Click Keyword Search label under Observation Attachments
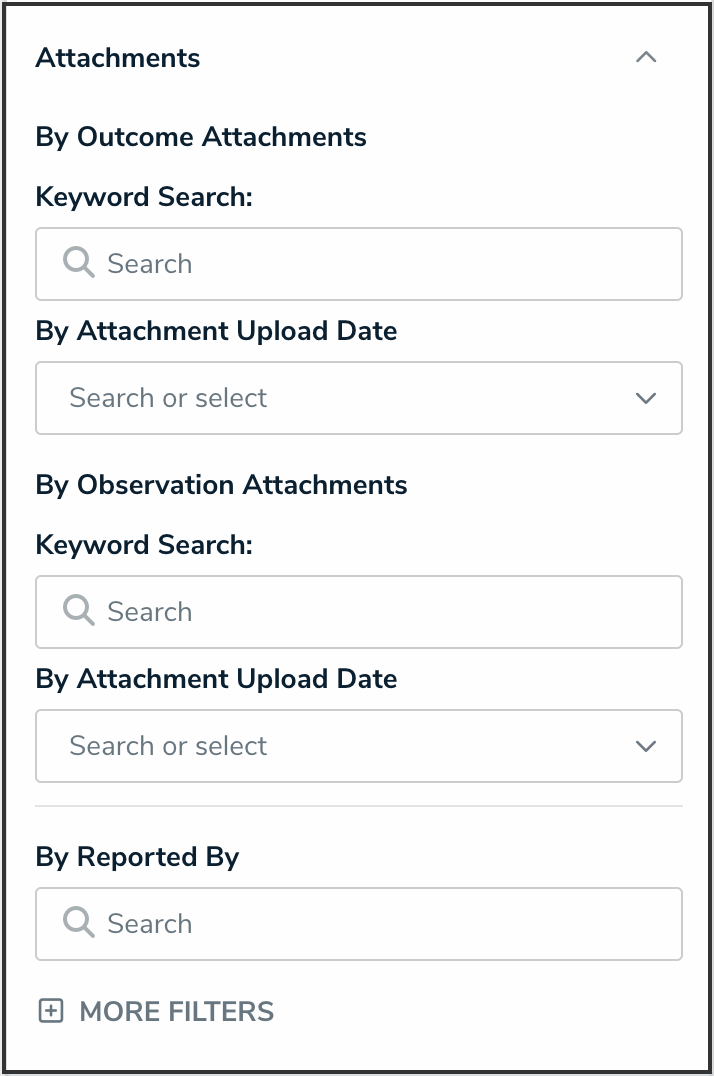Viewport: 714px width, 1076px height. (x=144, y=545)
